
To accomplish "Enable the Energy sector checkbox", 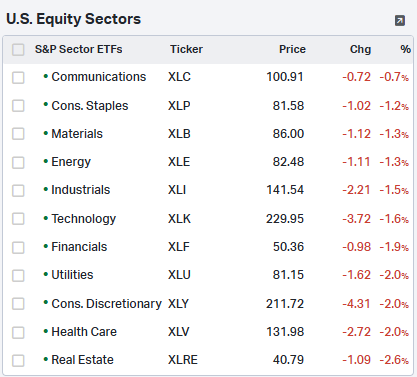I will (x=18, y=163).
